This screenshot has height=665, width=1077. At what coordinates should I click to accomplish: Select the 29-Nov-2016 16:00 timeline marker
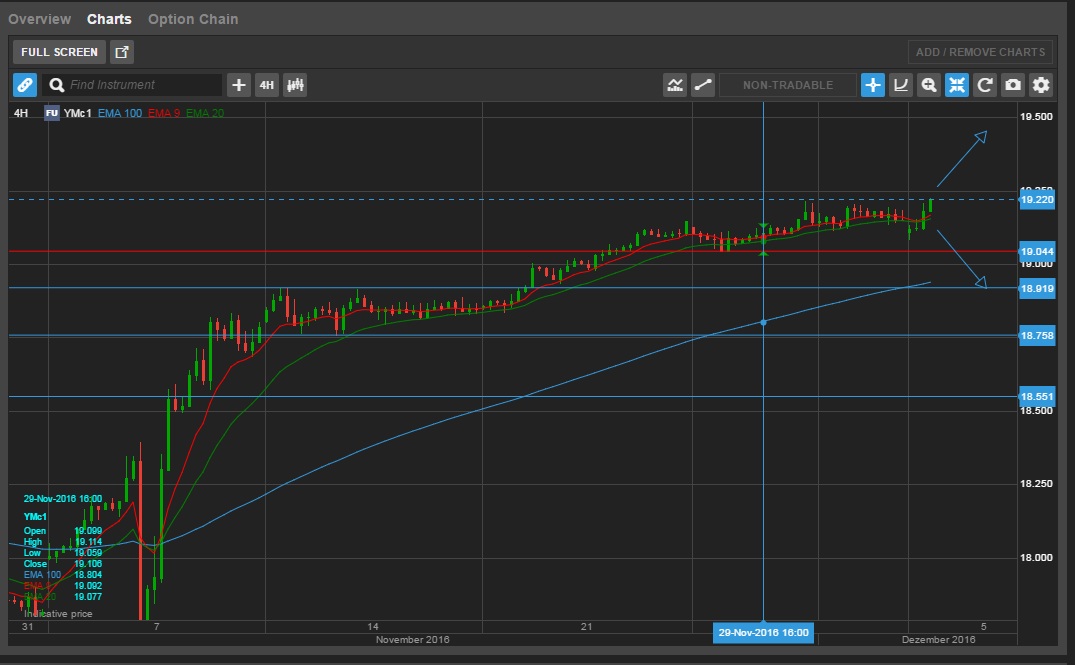(765, 632)
